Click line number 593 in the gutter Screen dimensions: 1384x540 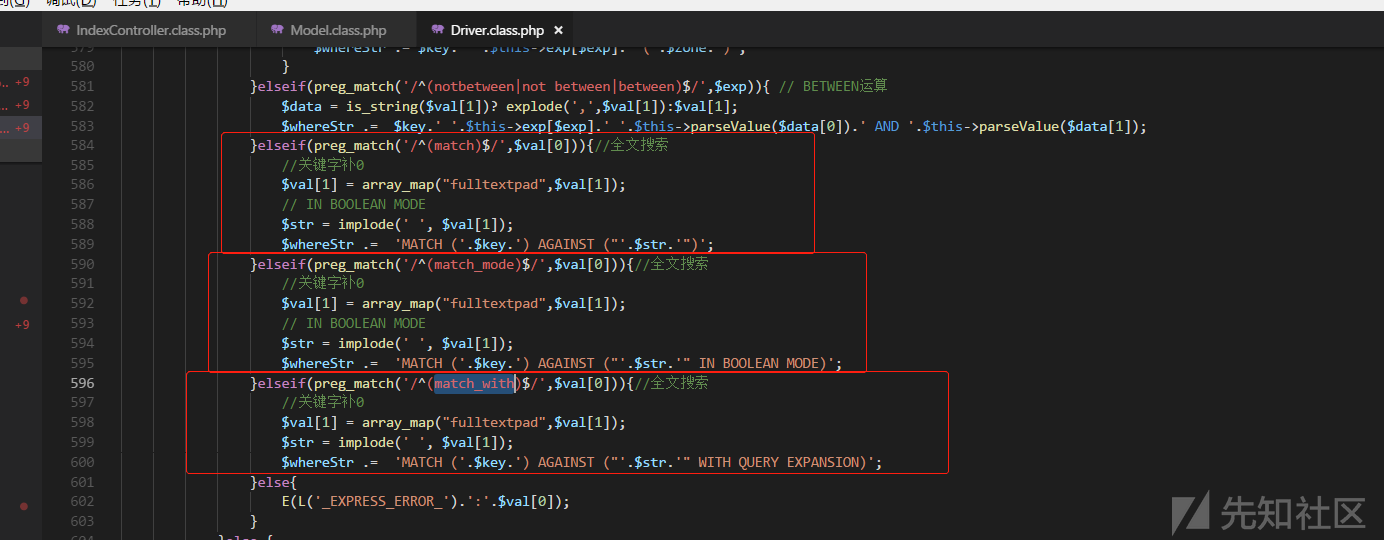pyautogui.click(x=82, y=324)
